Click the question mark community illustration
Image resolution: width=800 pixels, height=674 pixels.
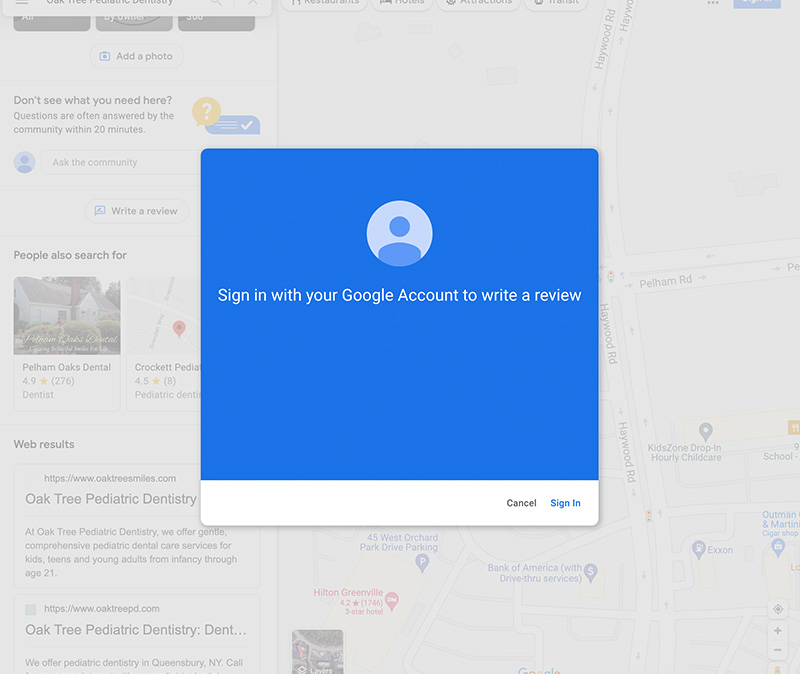point(226,116)
